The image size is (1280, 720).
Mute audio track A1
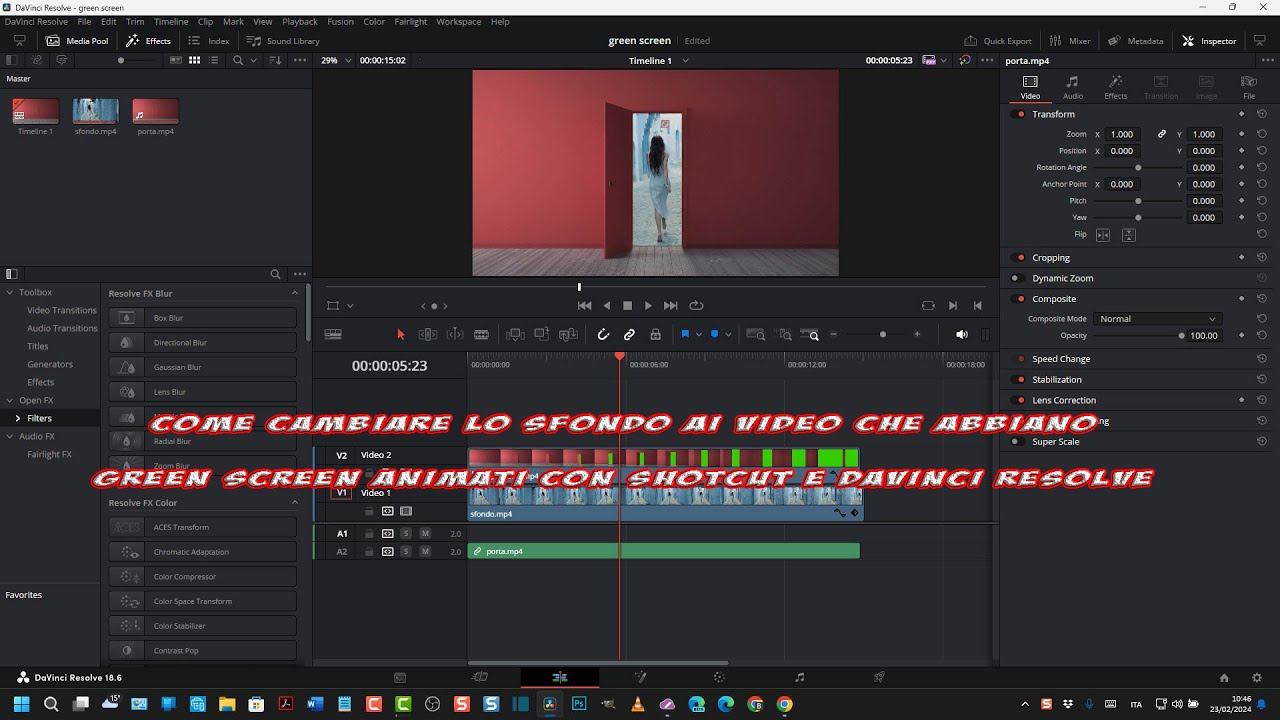coord(425,533)
